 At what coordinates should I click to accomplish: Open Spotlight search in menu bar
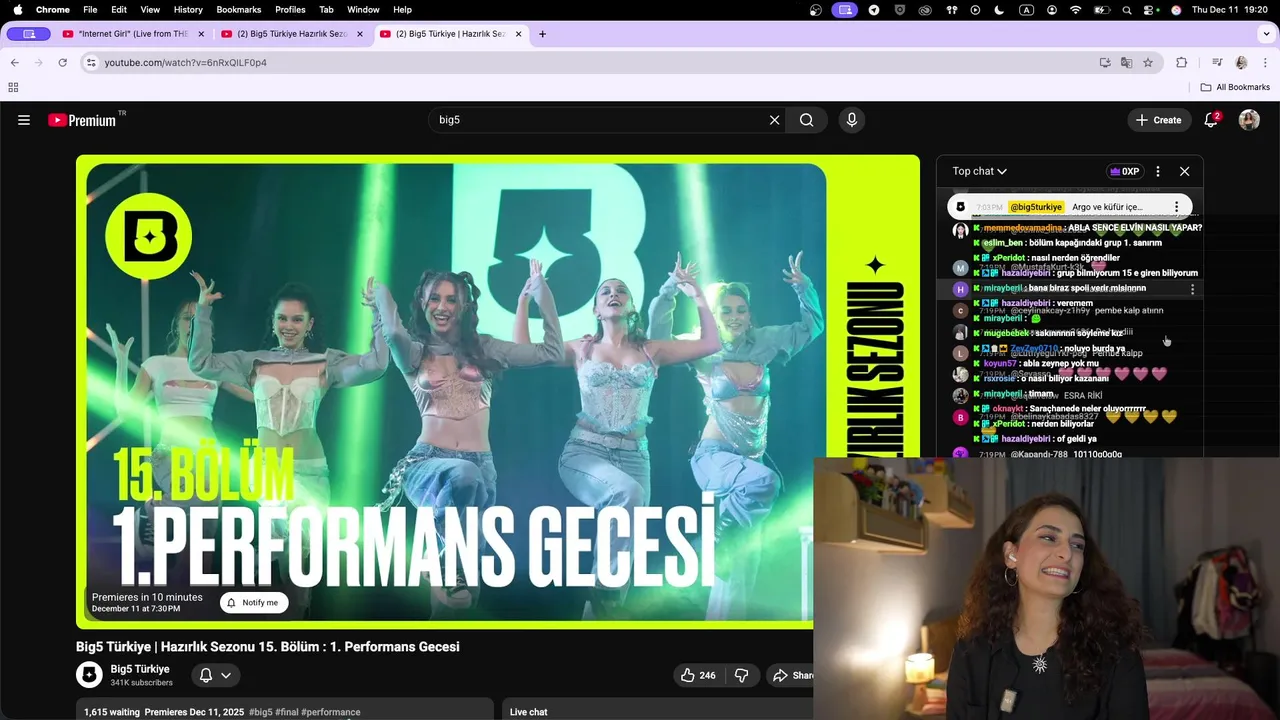(x=1127, y=9)
